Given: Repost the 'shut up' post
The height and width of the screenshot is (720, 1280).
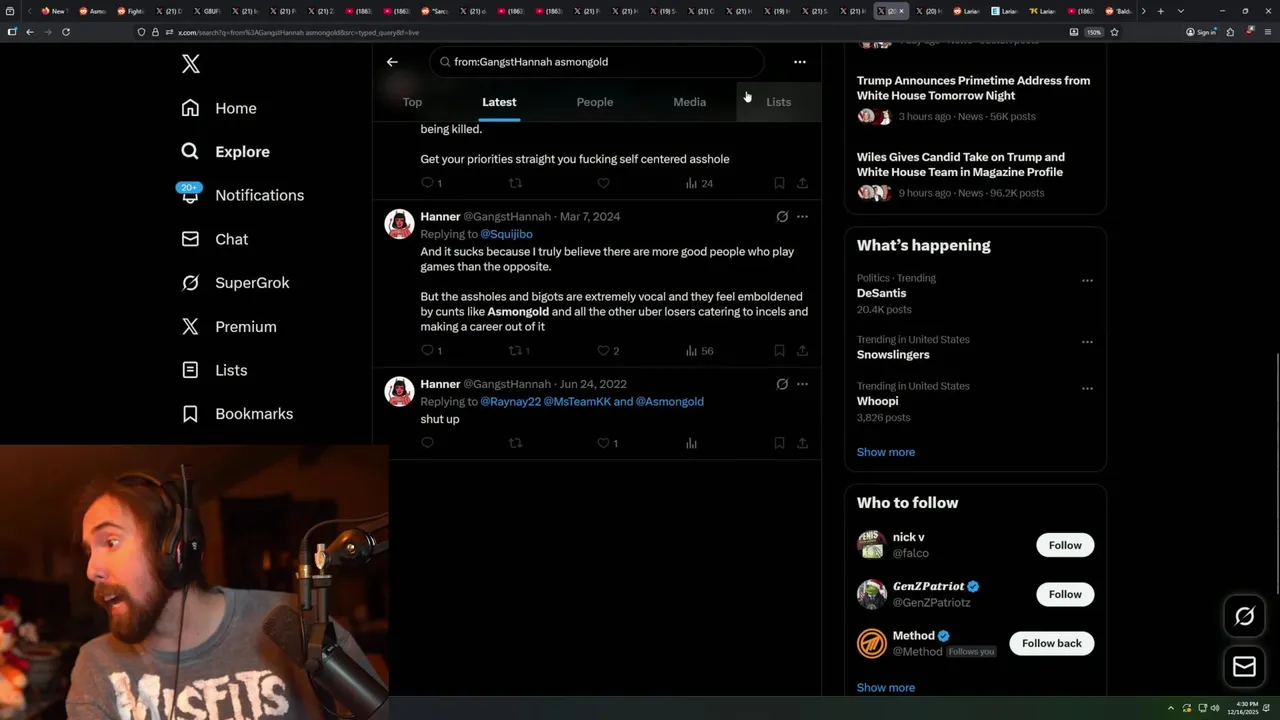Looking at the screenshot, I should click(516, 443).
